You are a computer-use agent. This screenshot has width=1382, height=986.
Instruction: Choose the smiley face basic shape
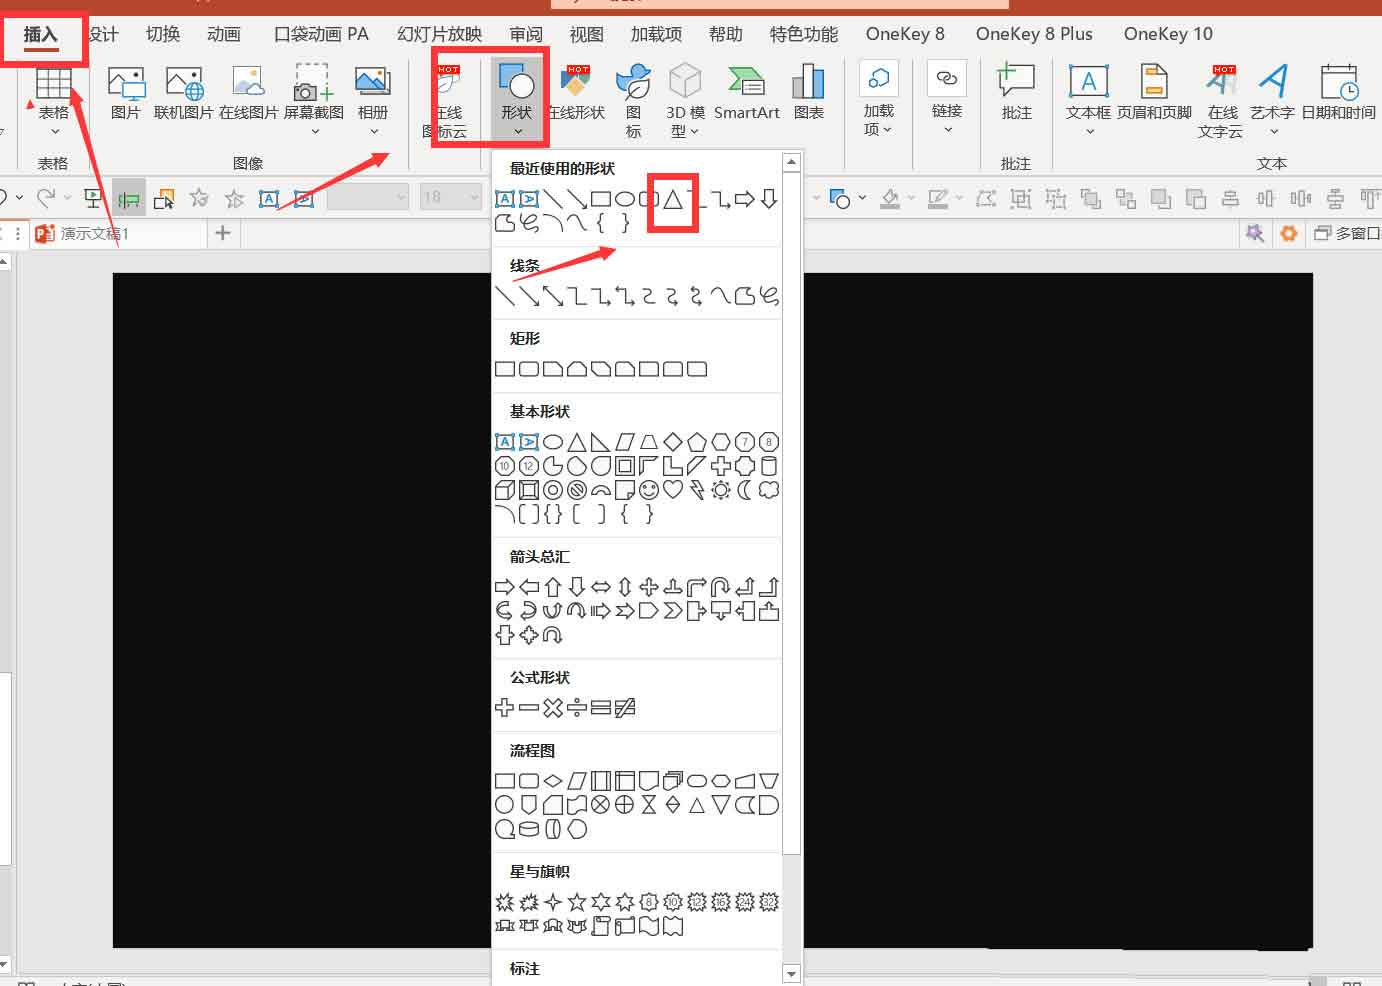click(x=649, y=490)
